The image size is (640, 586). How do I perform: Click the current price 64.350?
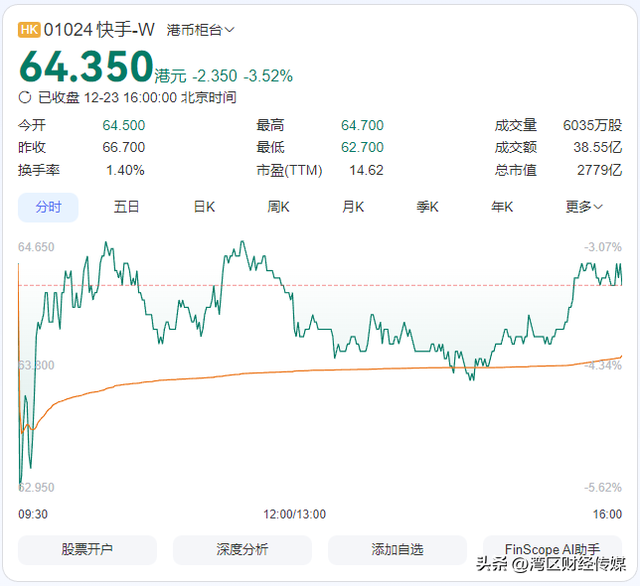pos(86,66)
